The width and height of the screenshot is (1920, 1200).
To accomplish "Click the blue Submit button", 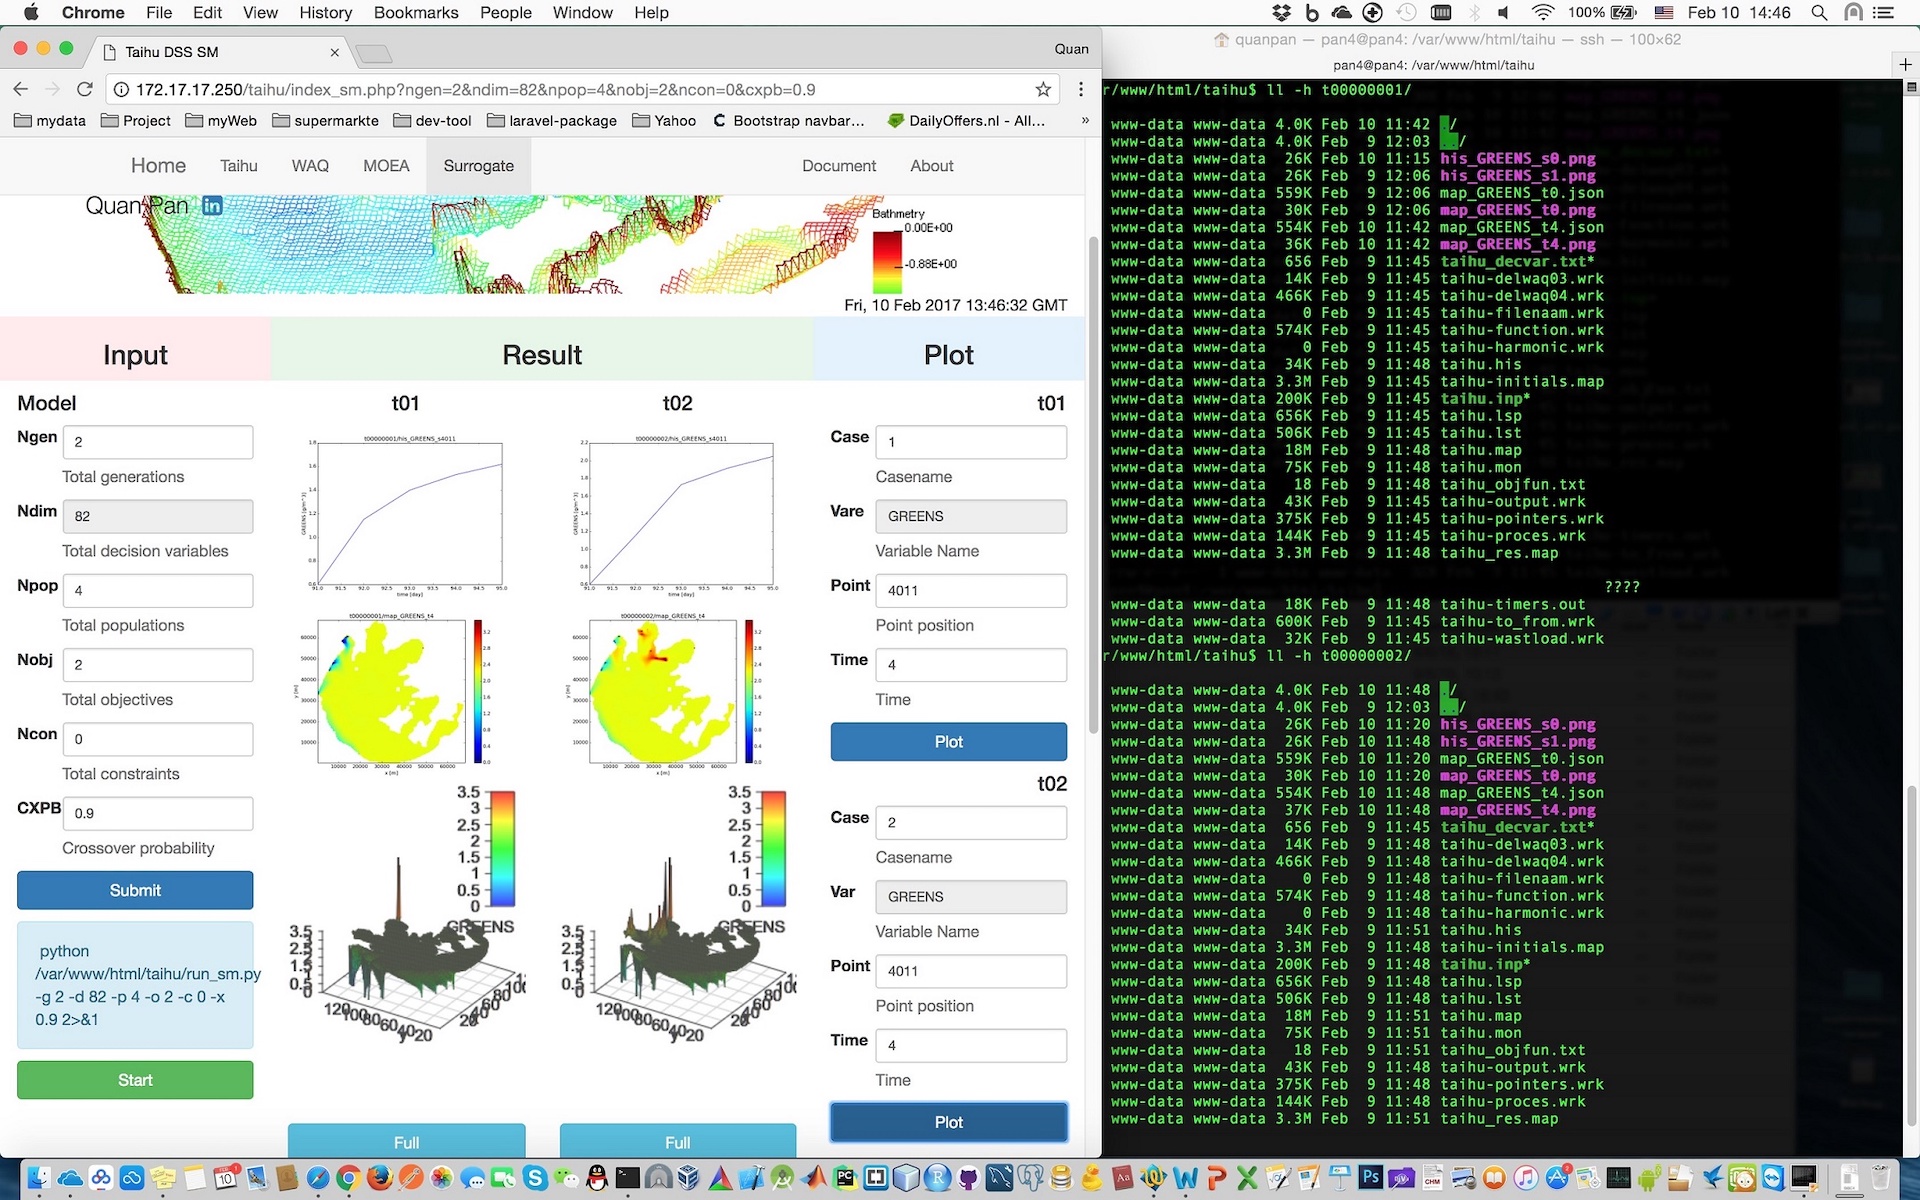I will [135, 890].
